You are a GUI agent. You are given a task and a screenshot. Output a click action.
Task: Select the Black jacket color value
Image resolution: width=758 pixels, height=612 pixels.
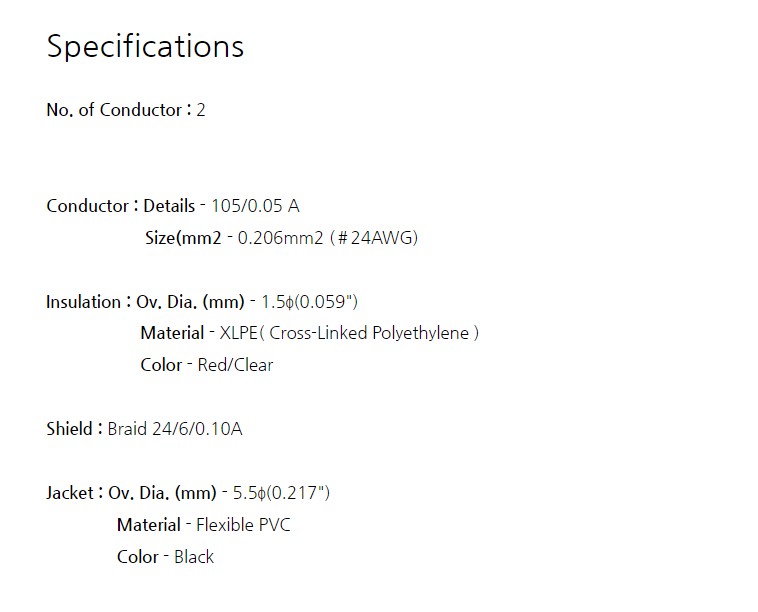(194, 557)
